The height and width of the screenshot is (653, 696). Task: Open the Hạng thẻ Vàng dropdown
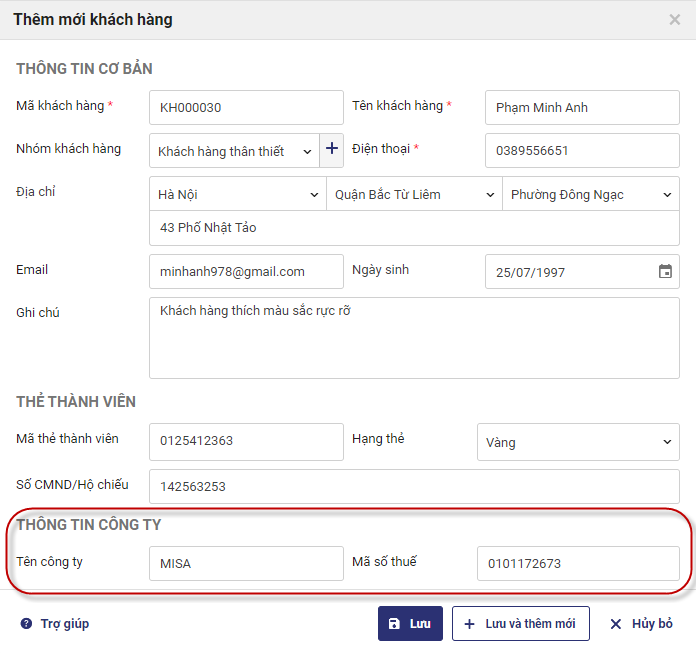coord(578,442)
